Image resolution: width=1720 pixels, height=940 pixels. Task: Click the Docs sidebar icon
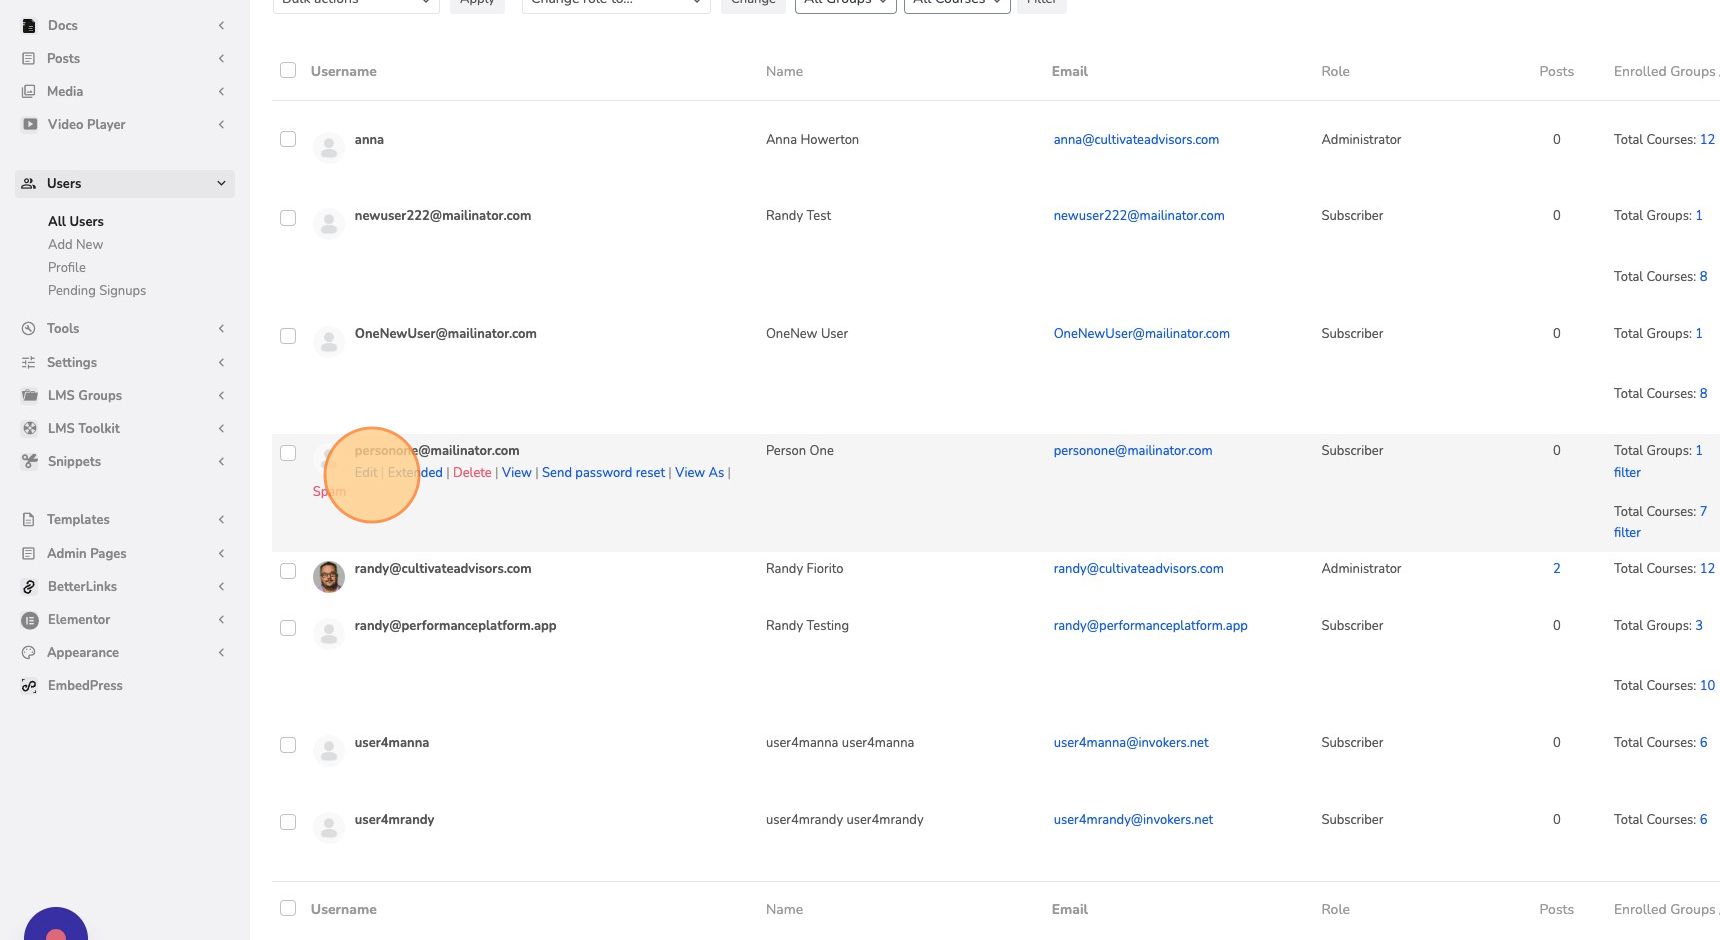coord(29,26)
